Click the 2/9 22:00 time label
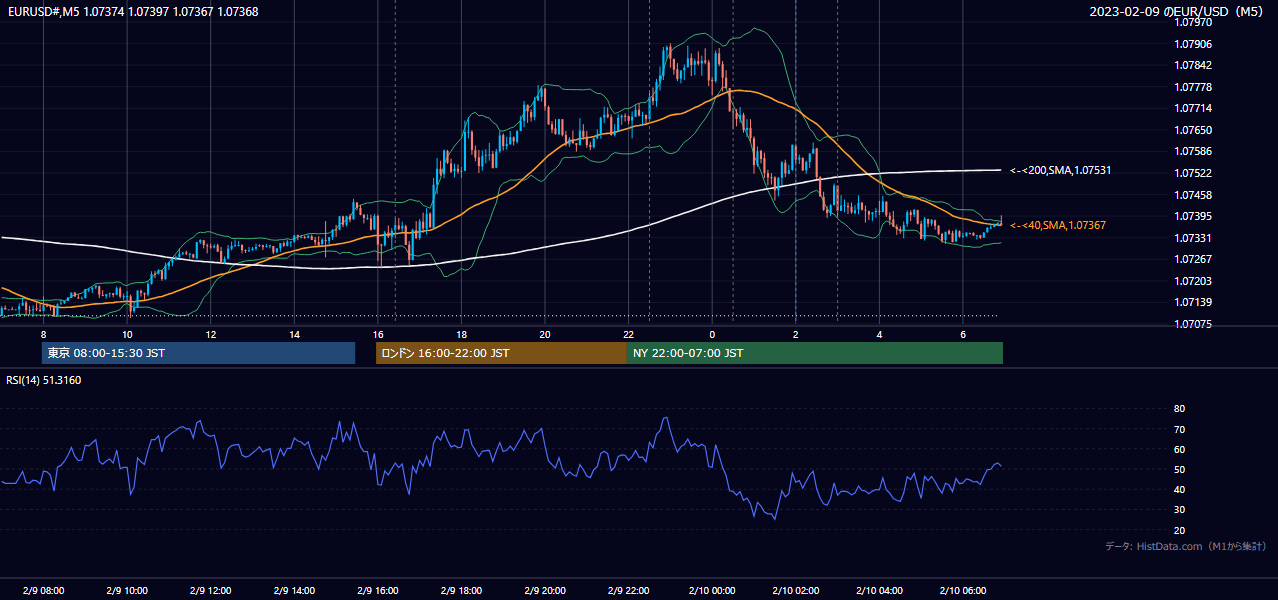 pyautogui.click(x=628, y=590)
